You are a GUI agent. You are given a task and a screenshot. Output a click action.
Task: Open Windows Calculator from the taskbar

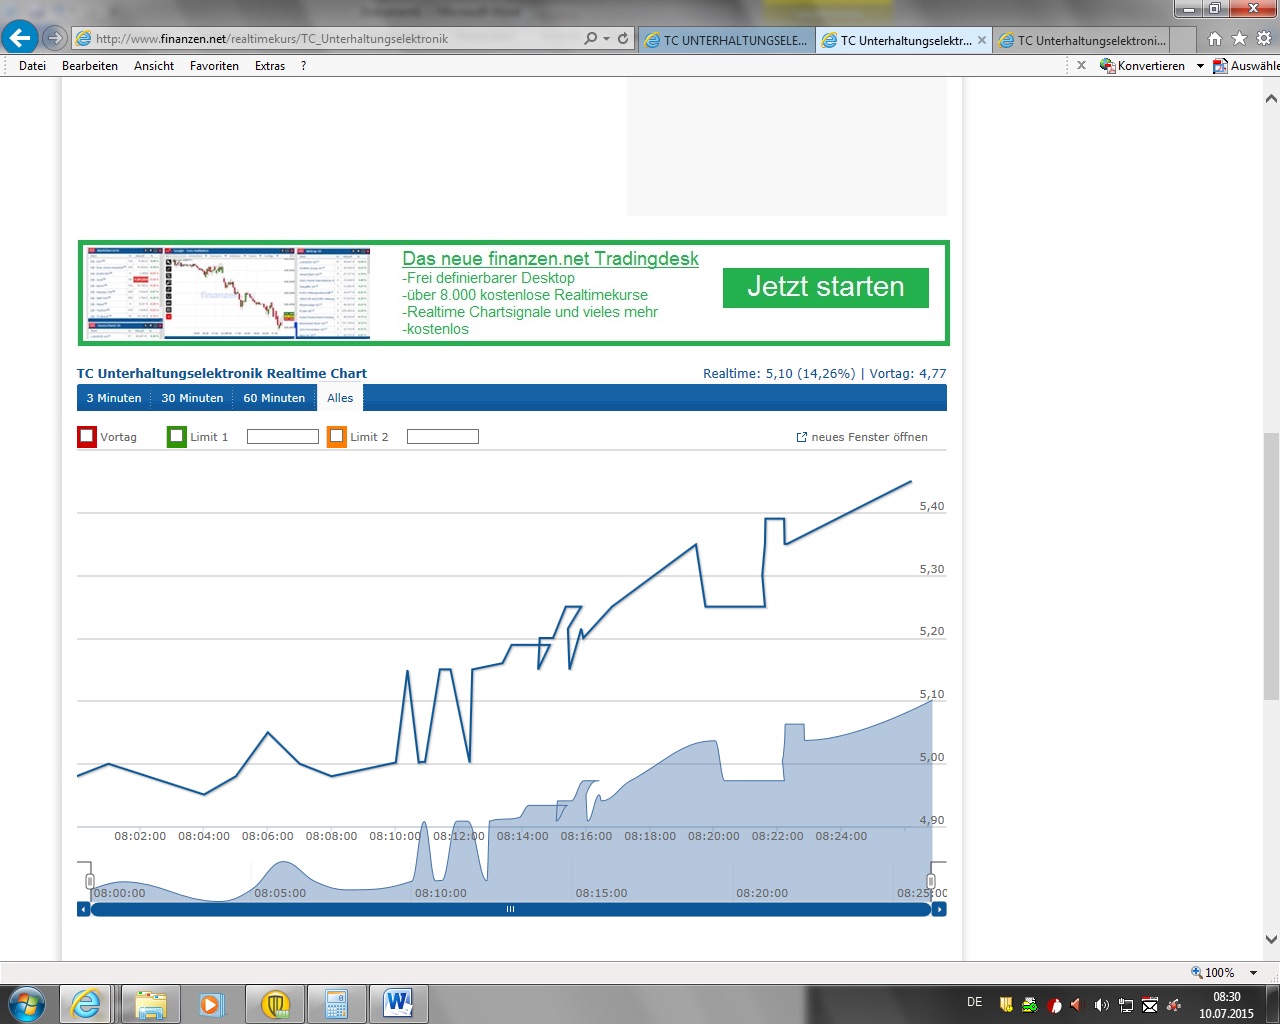(336, 1003)
